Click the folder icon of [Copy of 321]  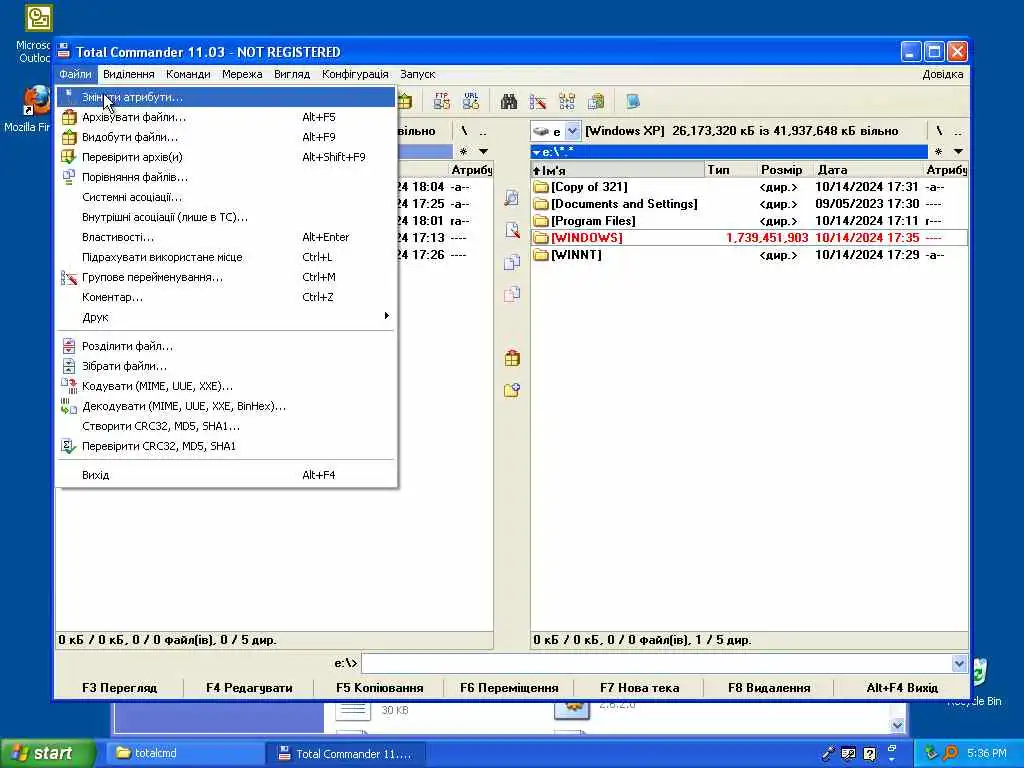541,187
